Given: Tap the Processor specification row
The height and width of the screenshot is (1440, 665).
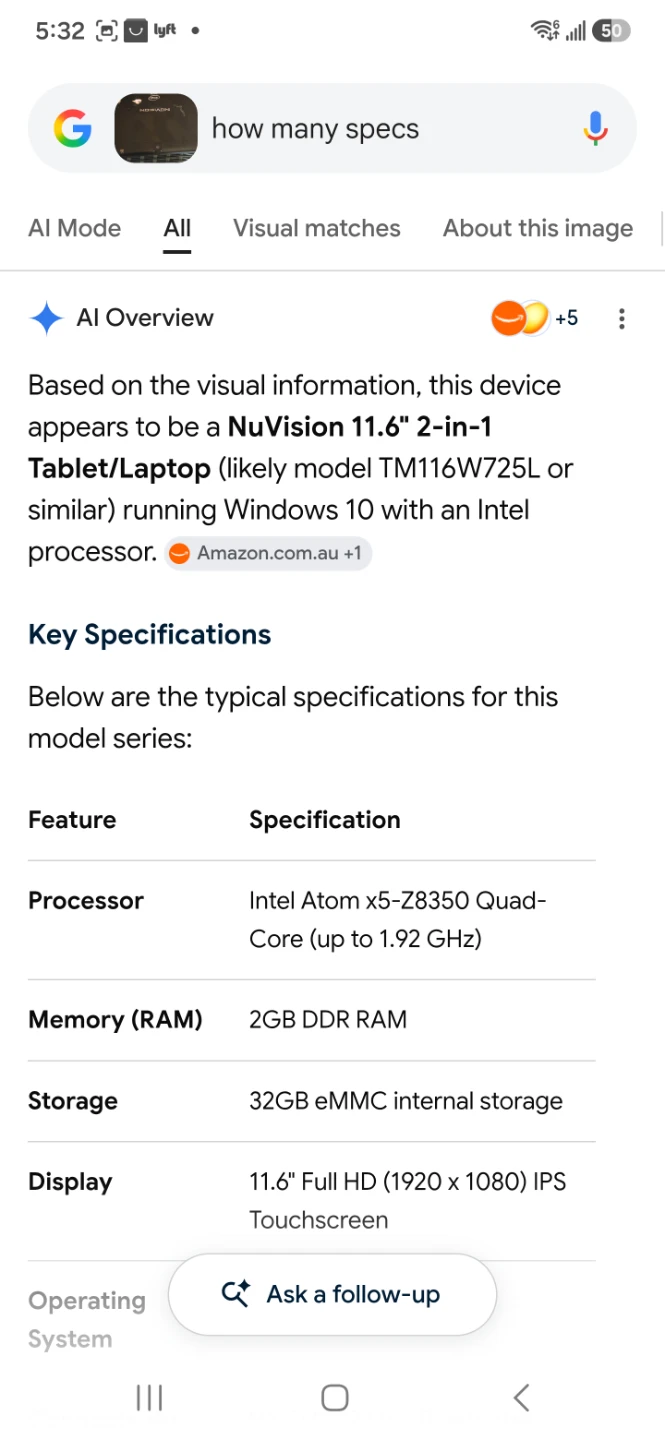Looking at the screenshot, I should coord(312,920).
